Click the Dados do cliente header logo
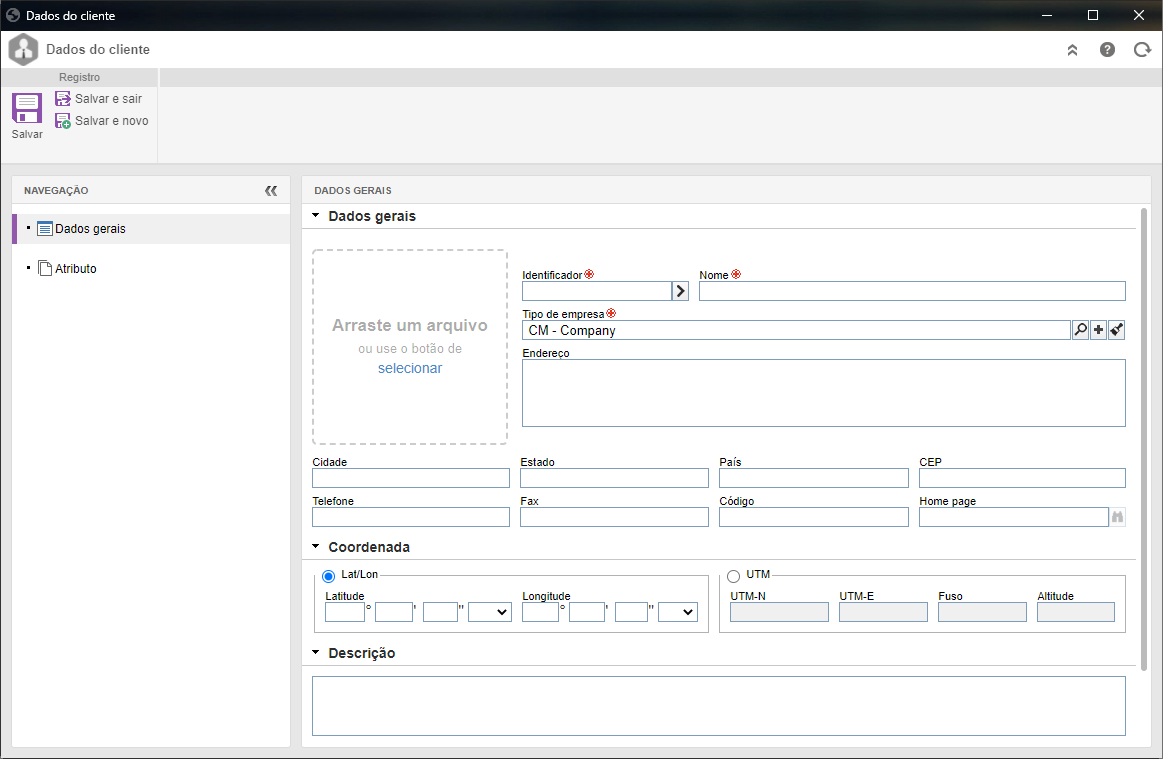 point(23,50)
